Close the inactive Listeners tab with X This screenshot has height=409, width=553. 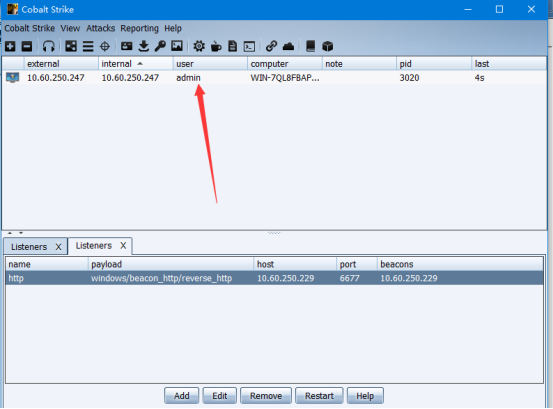[58, 247]
